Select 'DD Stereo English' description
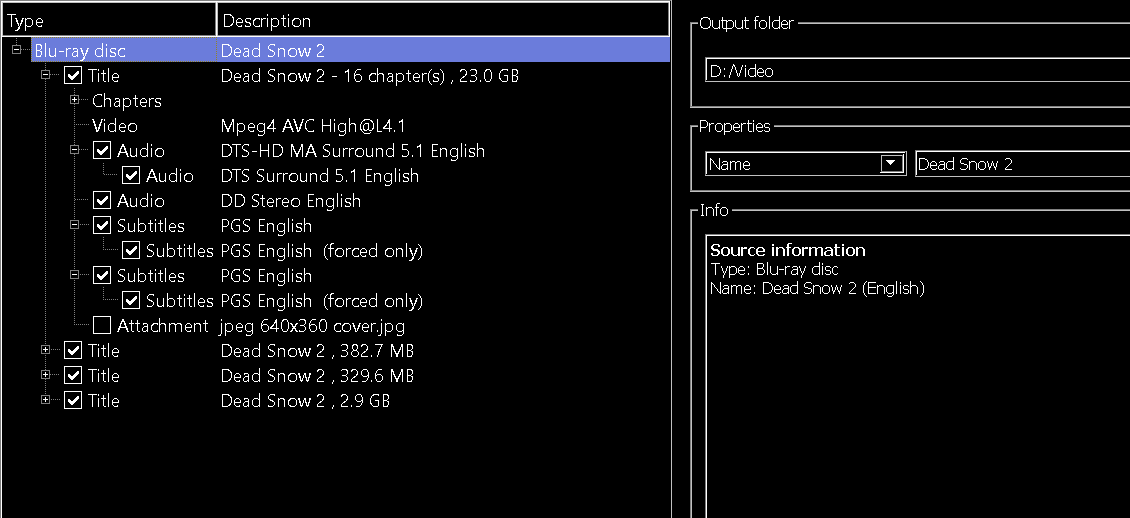The height and width of the screenshot is (518, 1130). (x=290, y=200)
